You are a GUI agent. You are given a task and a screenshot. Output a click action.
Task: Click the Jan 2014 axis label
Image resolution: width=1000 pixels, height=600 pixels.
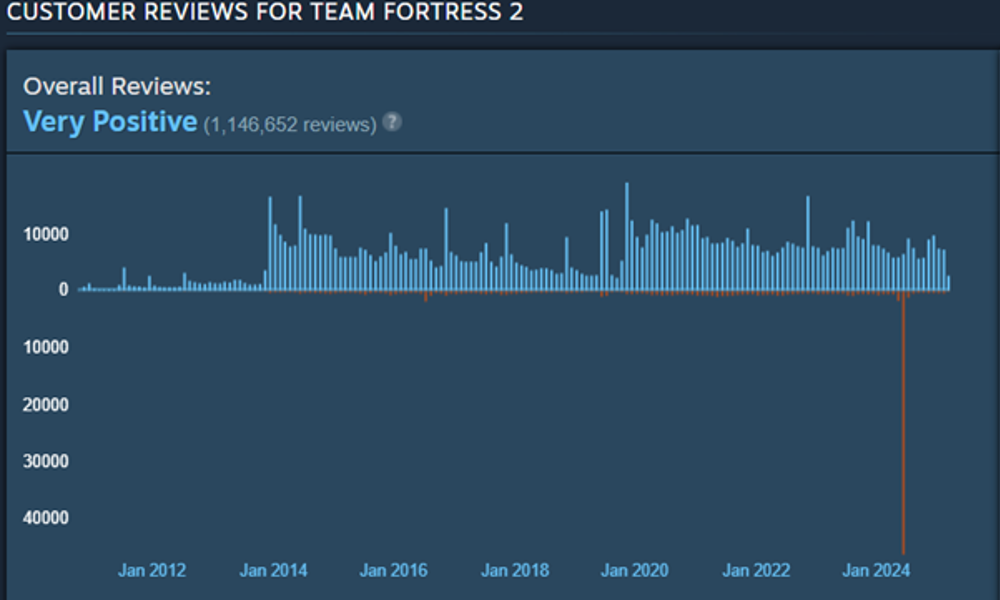coord(273,571)
